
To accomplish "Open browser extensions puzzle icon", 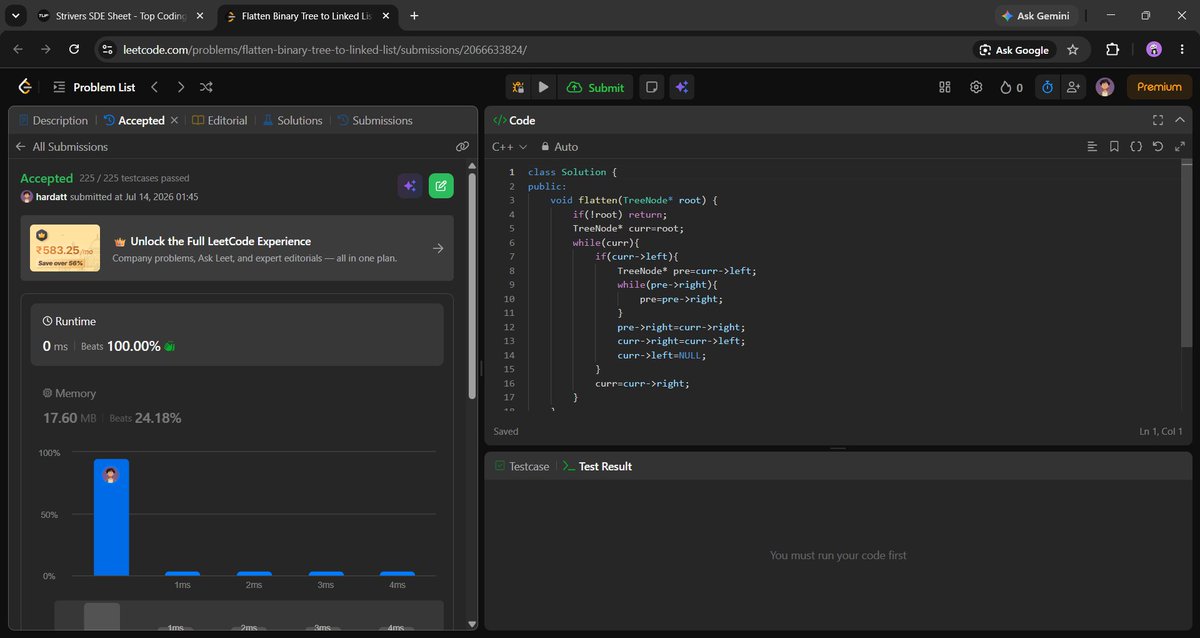I will (x=1113, y=50).
